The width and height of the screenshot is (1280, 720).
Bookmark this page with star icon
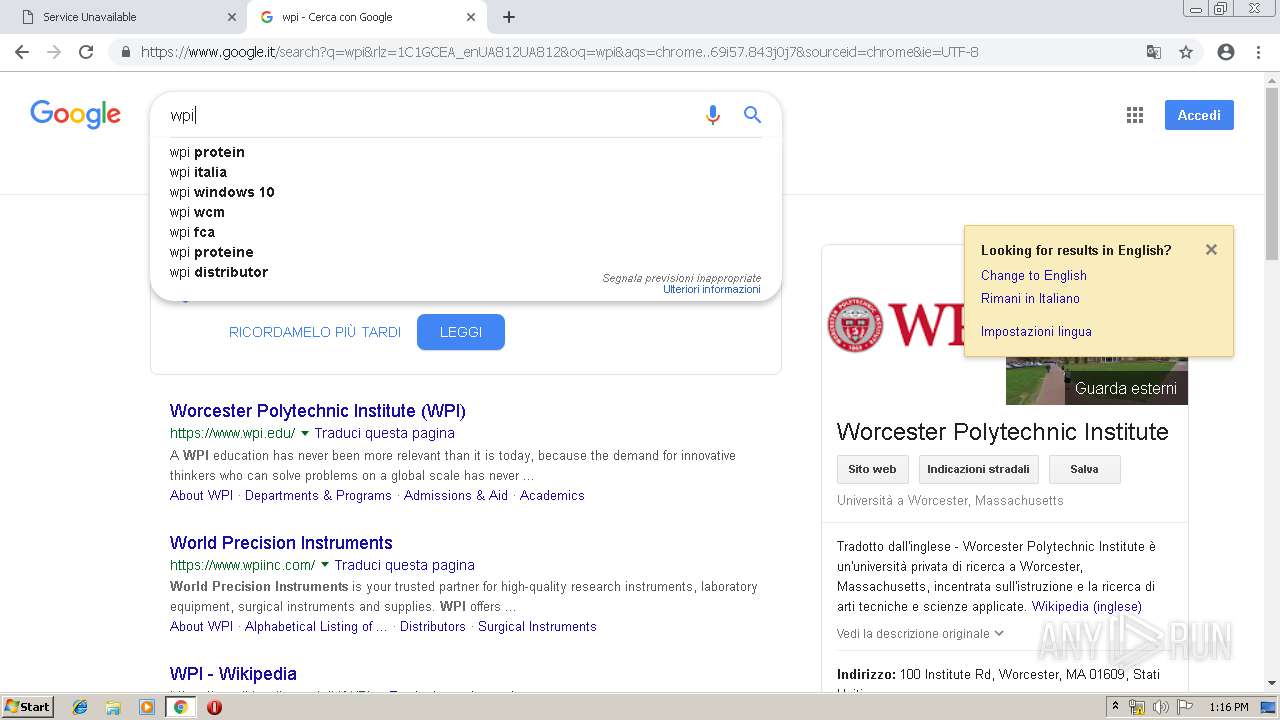[x=1186, y=52]
